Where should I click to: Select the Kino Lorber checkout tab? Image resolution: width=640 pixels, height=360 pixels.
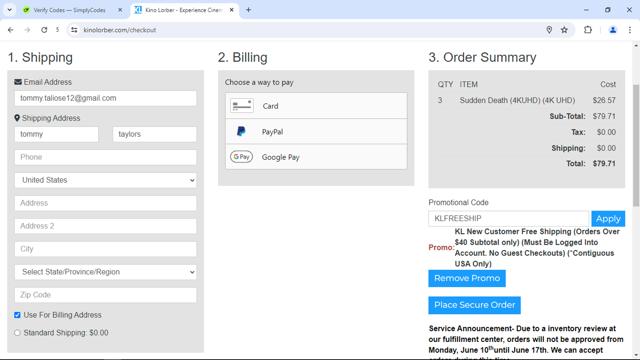pos(184,10)
